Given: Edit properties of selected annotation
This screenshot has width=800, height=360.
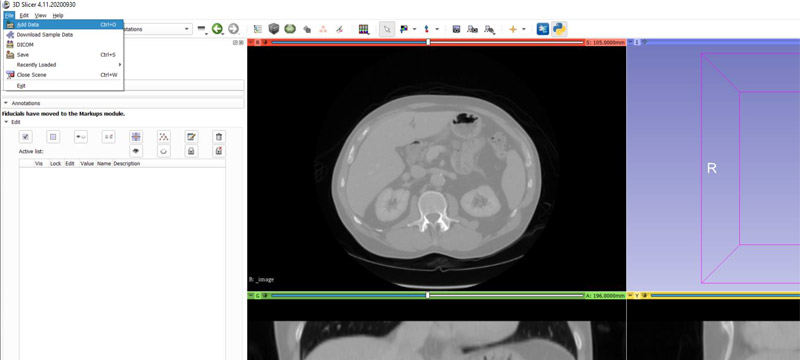Looking at the screenshot, I should (191, 137).
